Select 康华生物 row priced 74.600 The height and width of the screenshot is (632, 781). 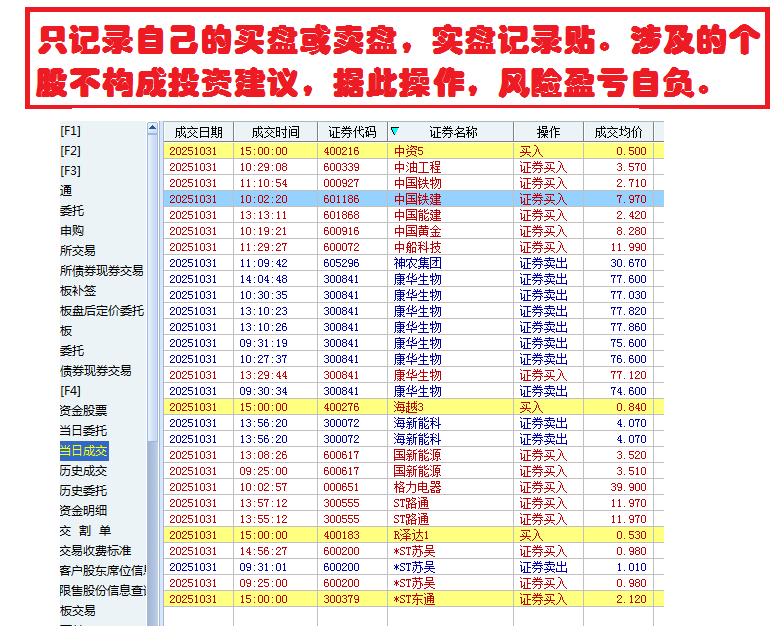pyautogui.click(x=413, y=391)
